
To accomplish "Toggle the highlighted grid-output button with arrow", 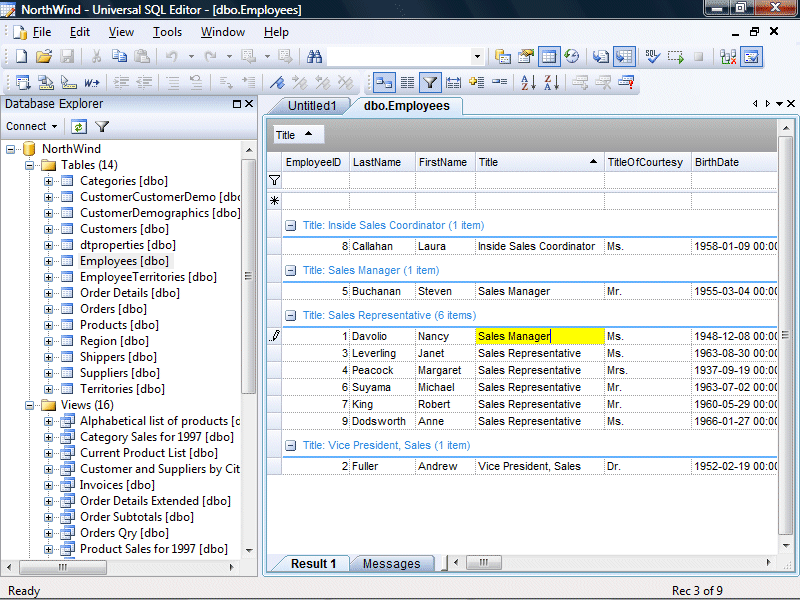I will [624, 57].
